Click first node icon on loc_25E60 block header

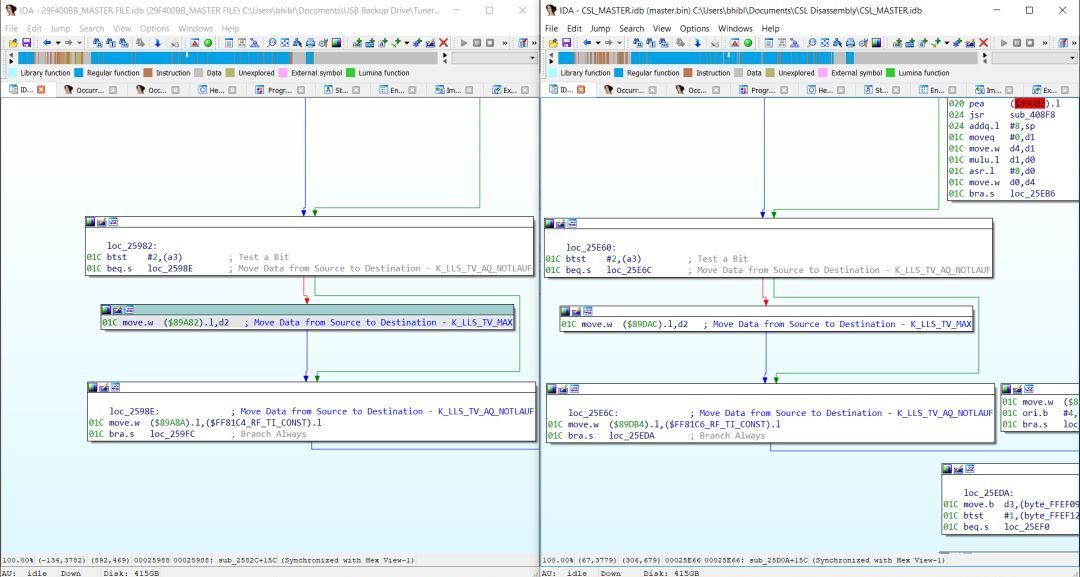pyautogui.click(x=550, y=224)
